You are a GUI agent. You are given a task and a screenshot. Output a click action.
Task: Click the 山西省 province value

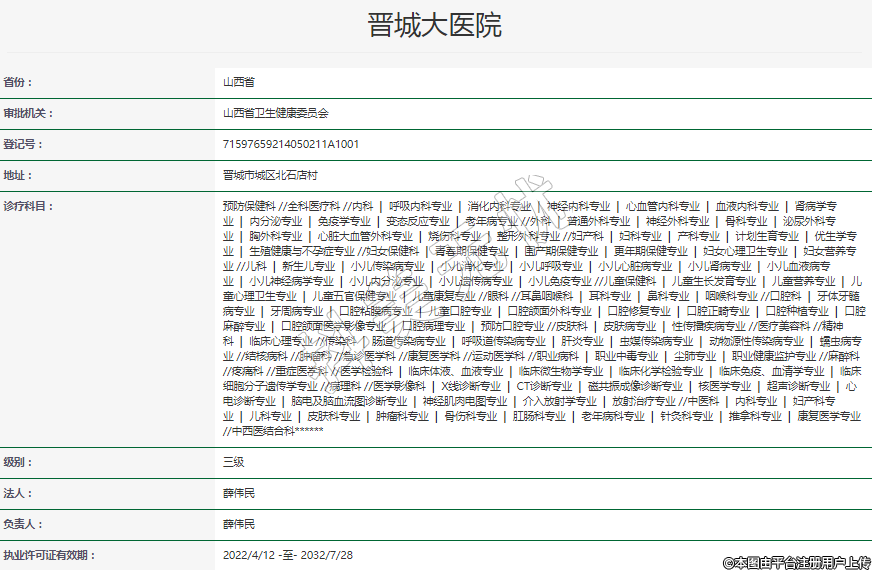click(x=238, y=82)
